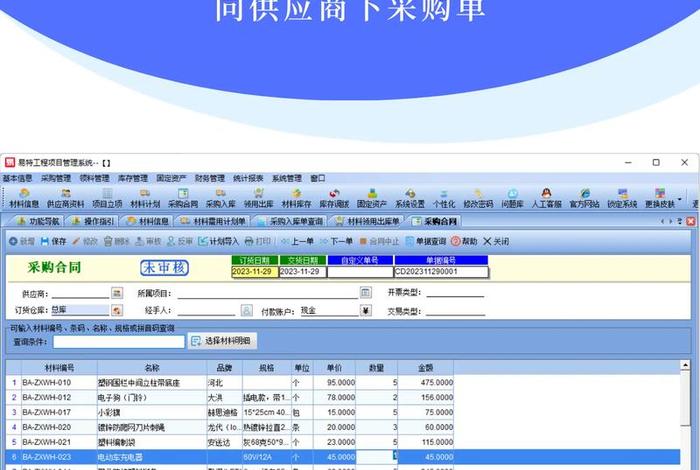This screenshot has width=700, height=470.
Task: Open 系统设置 toolbar icon
Action: [x=410, y=198]
